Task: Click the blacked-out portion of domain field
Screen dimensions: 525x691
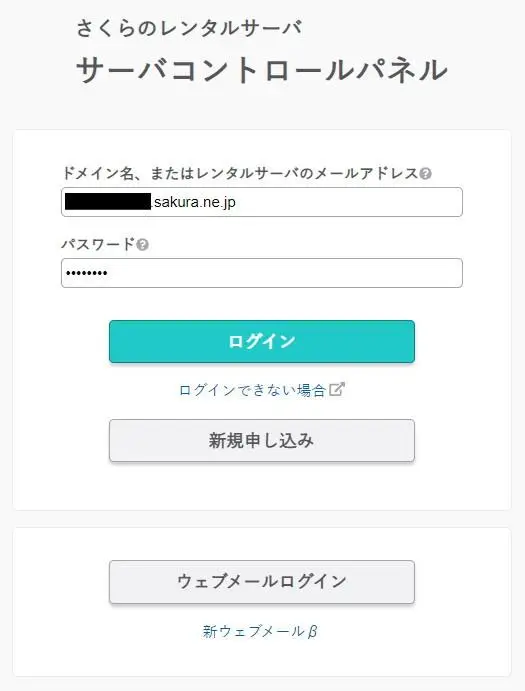Action: click(108, 201)
